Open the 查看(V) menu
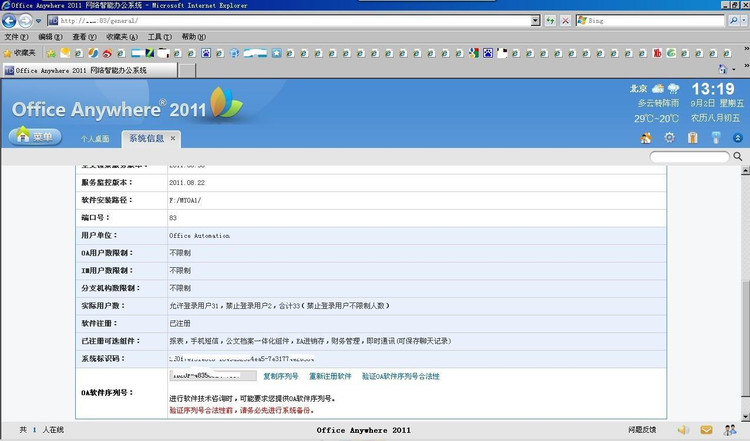The height and width of the screenshot is (441, 750). coord(84,37)
